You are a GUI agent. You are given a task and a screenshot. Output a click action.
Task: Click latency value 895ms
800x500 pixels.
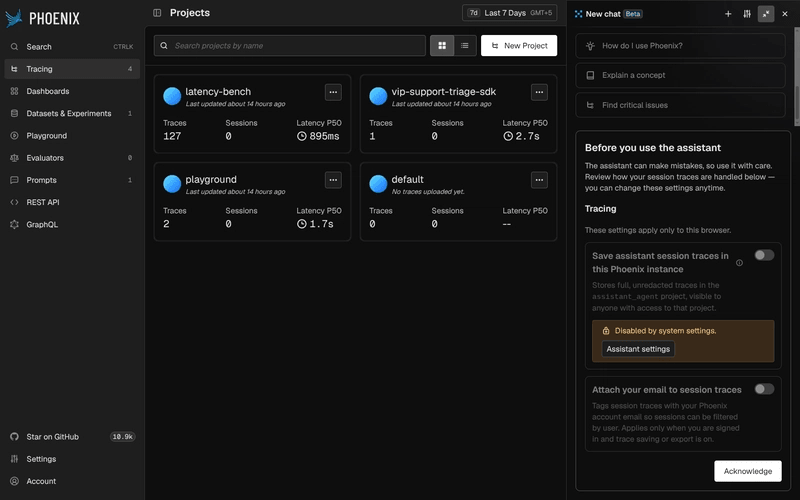click(324, 136)
